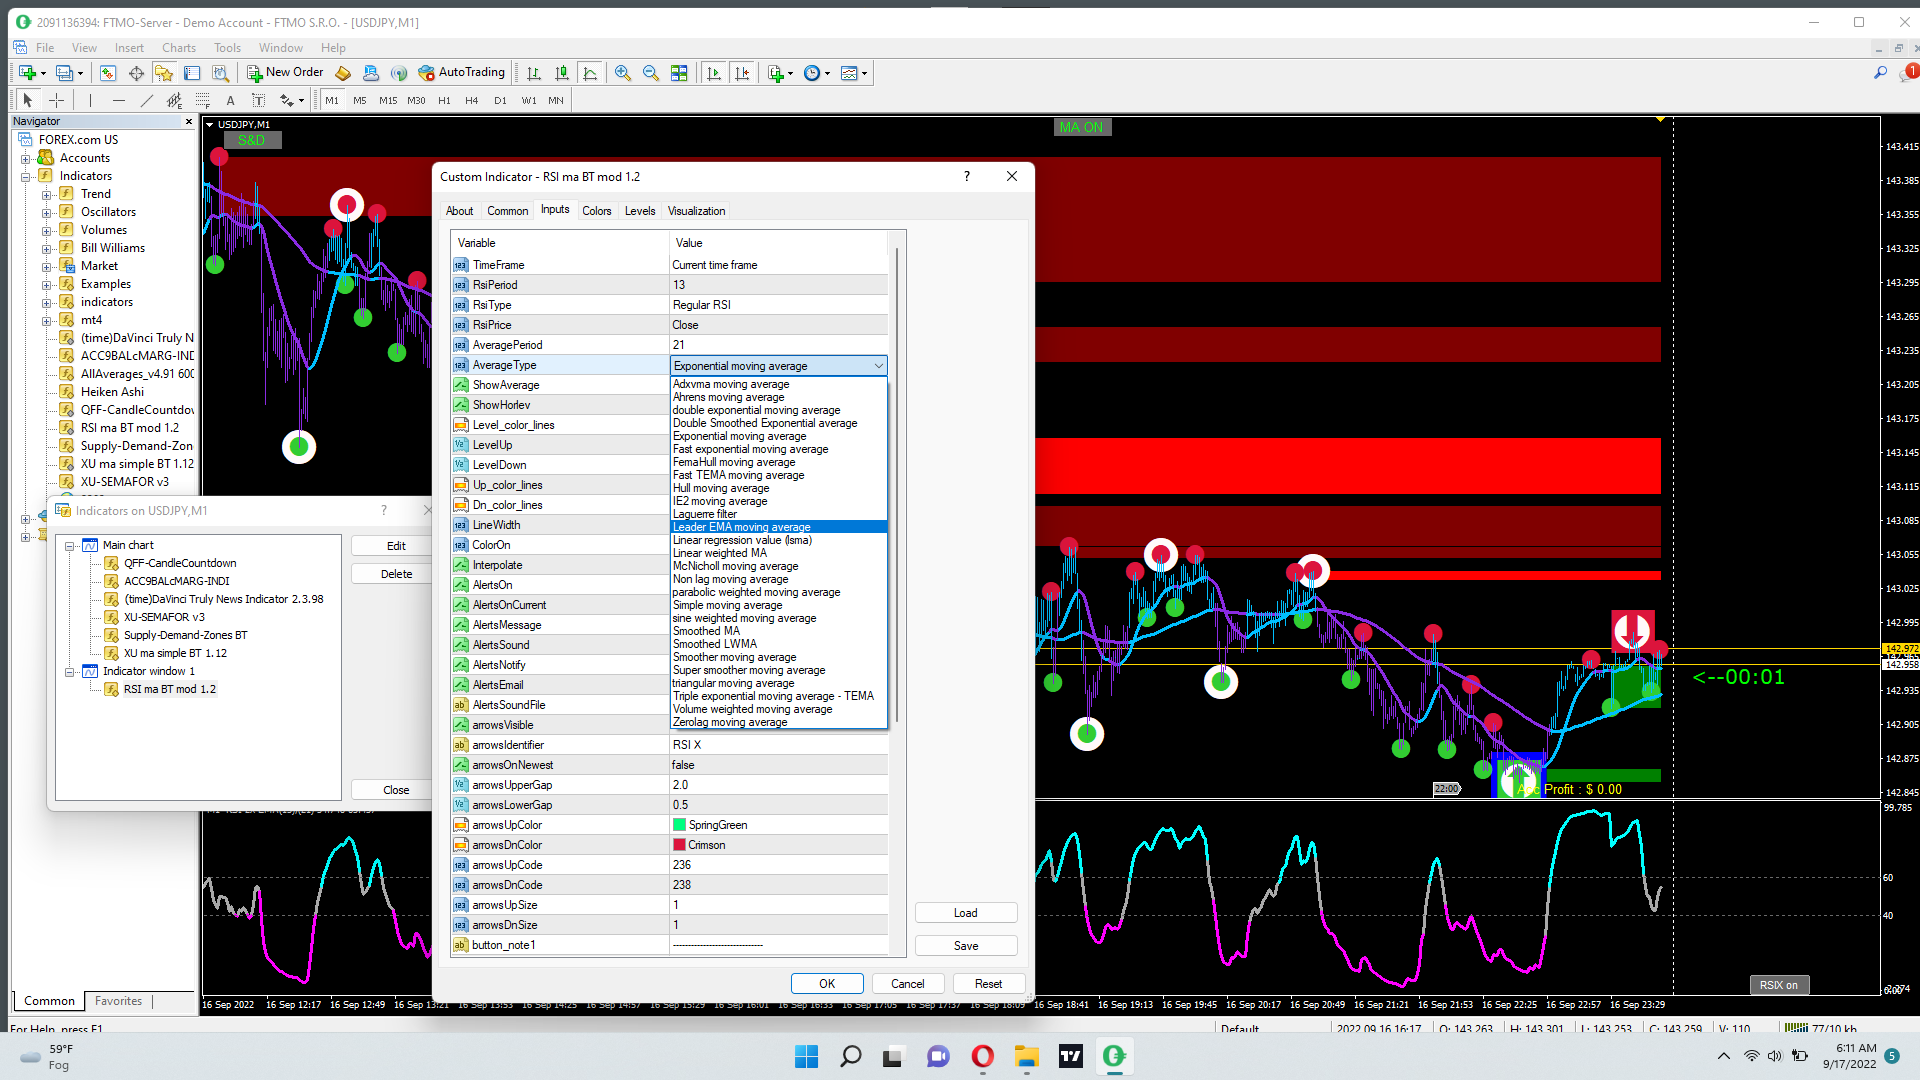Open the AverageType dropdown arrow
1920x1080 pixels.
click(878, 366)
